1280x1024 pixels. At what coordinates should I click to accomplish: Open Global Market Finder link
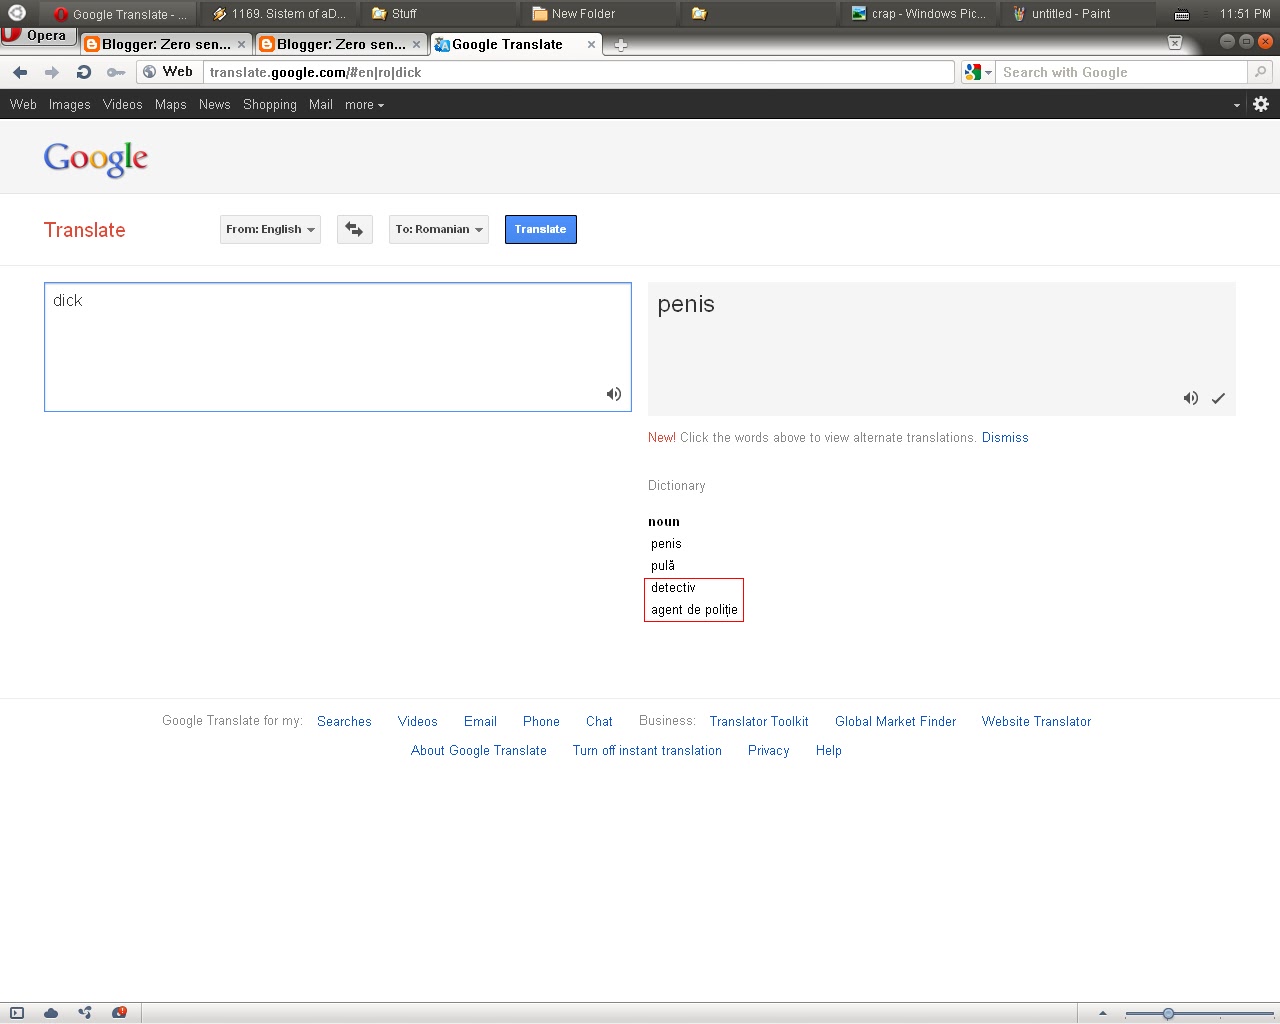tap(895, 721)
